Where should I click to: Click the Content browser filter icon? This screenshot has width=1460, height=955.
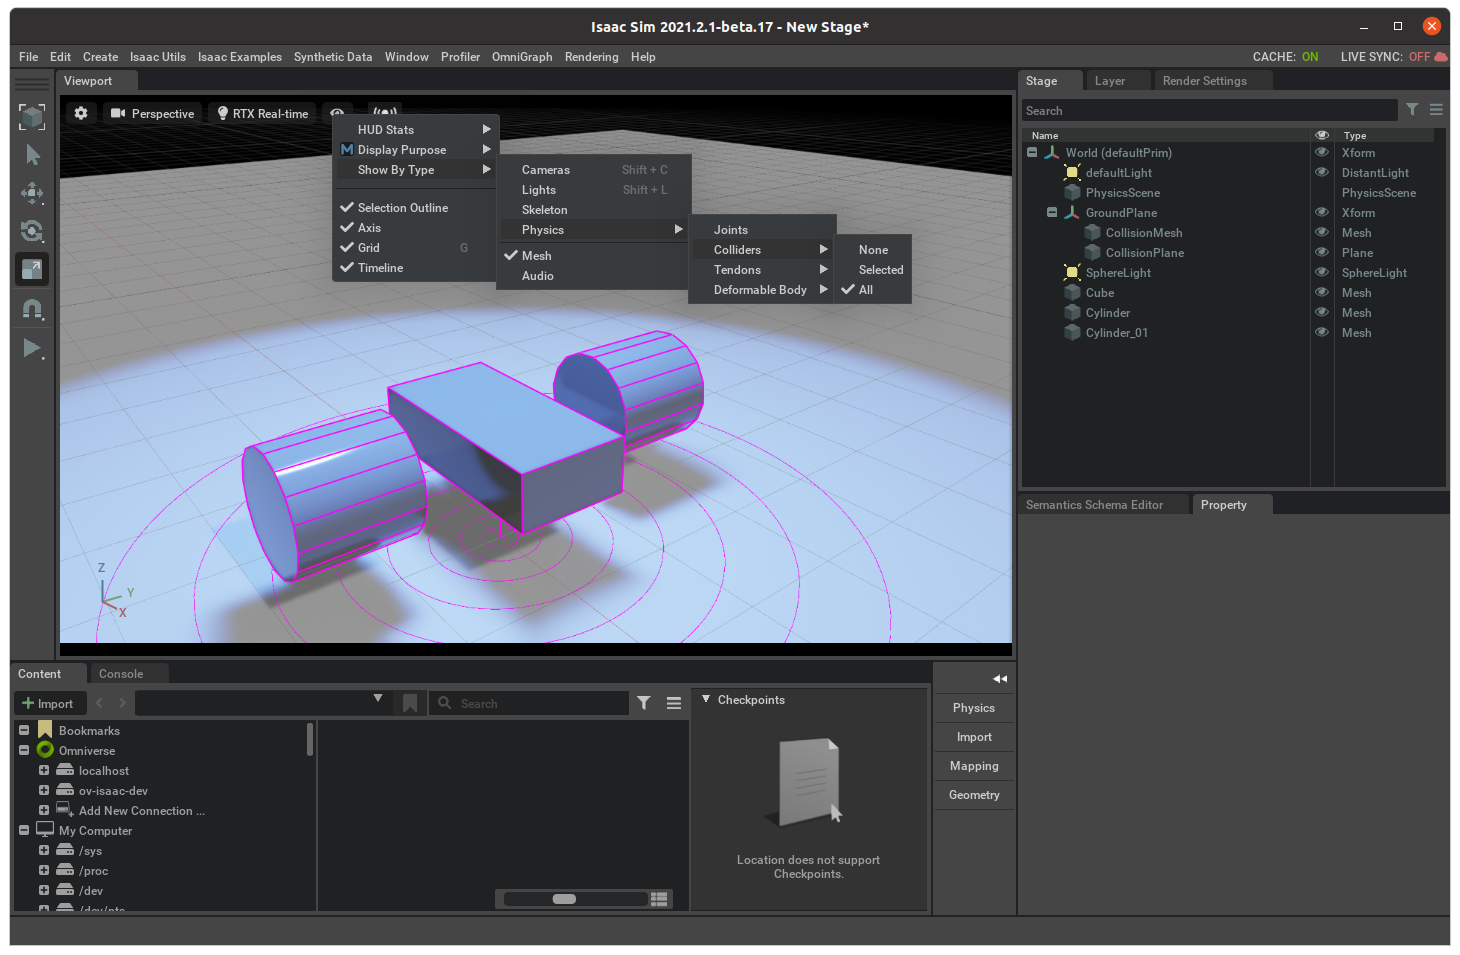coord(644,703)
